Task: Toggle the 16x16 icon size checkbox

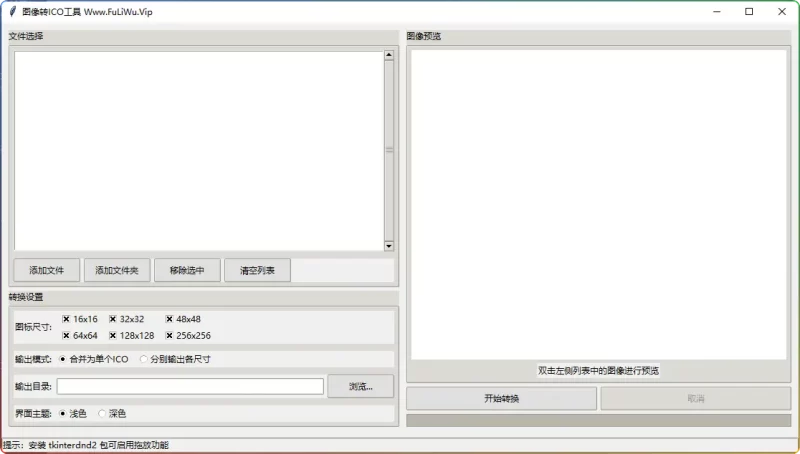Action: pyautogui.click(x=66, y=319)
